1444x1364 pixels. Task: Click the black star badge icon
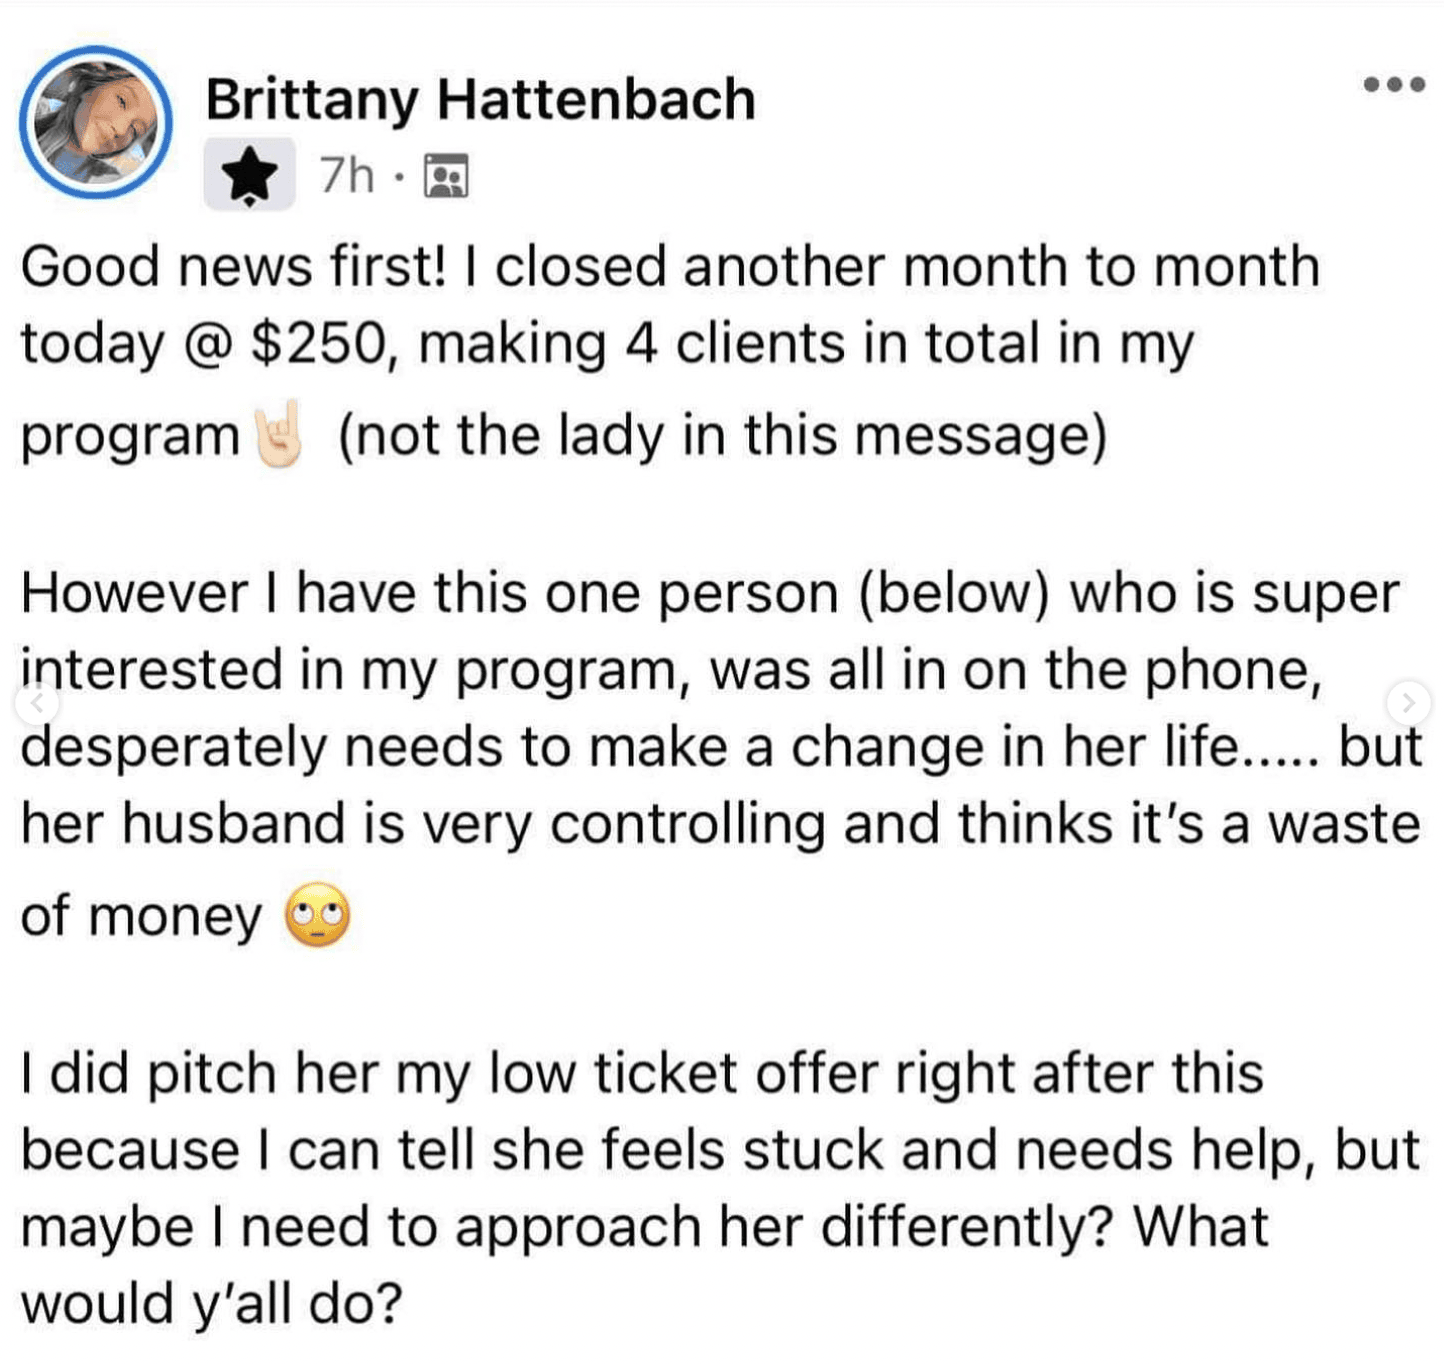pyautogui.click(x=249, y=174)
